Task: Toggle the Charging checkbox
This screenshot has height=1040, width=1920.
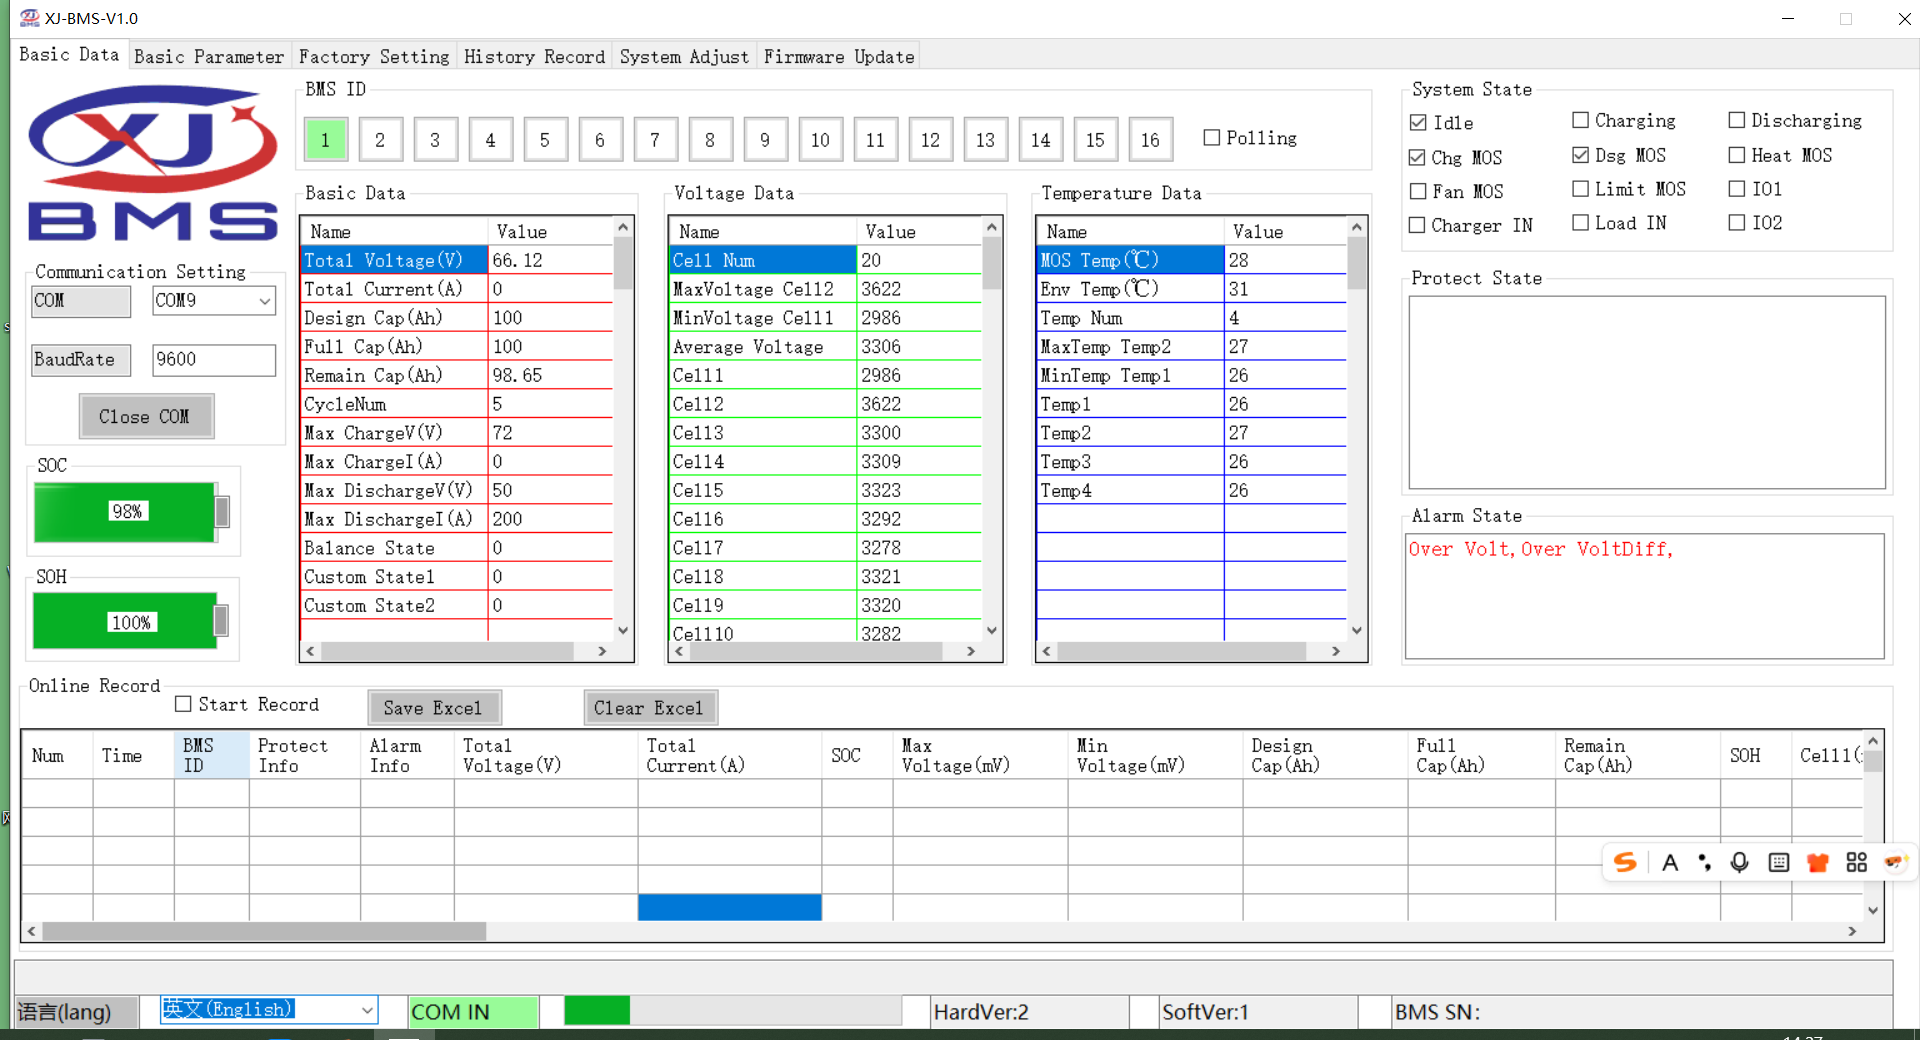Action: [x=1581, y=120]
